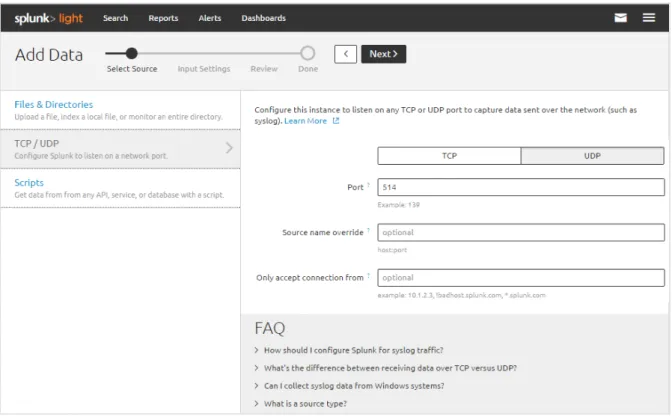The width and height of the screenshot is (672, 417).
Task: Click the external link icon beside Learn More
Action: [x=336, y=121]
